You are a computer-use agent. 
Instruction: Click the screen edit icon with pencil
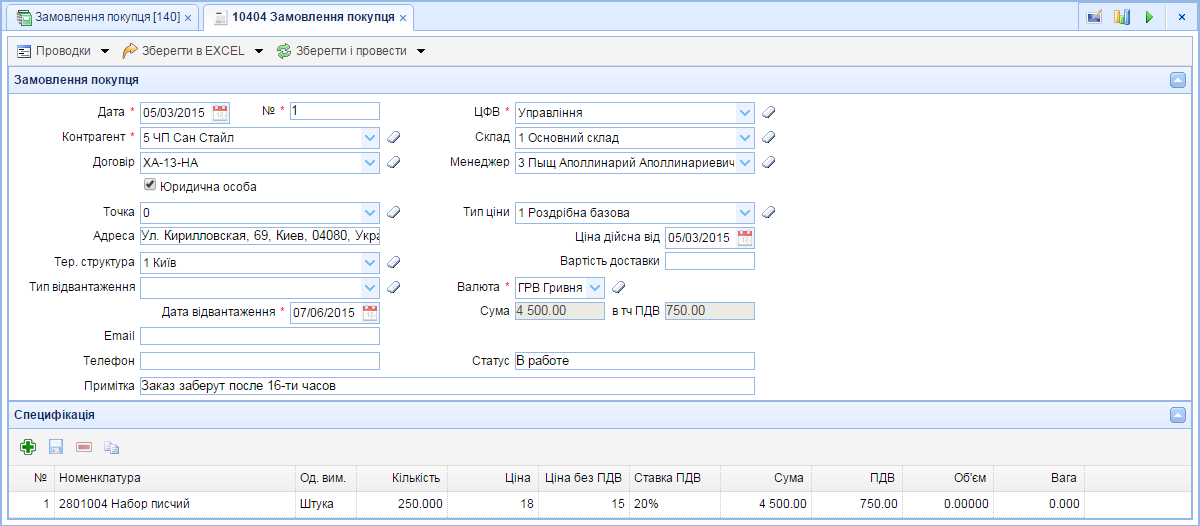(x=1094, y=17)
